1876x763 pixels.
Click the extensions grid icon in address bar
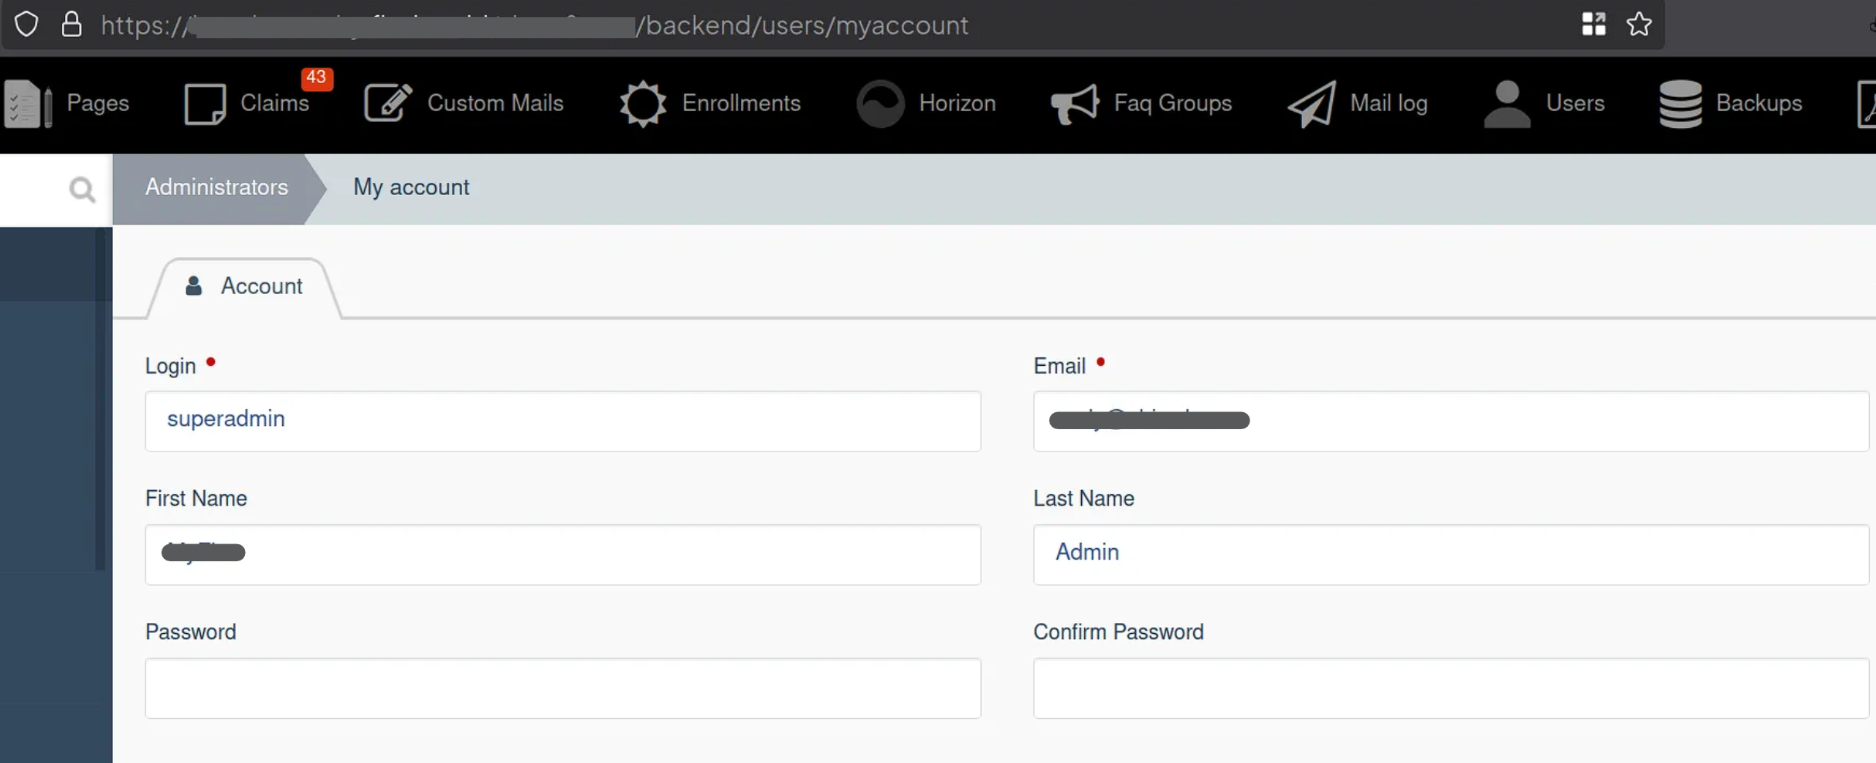click(1594, 24)
